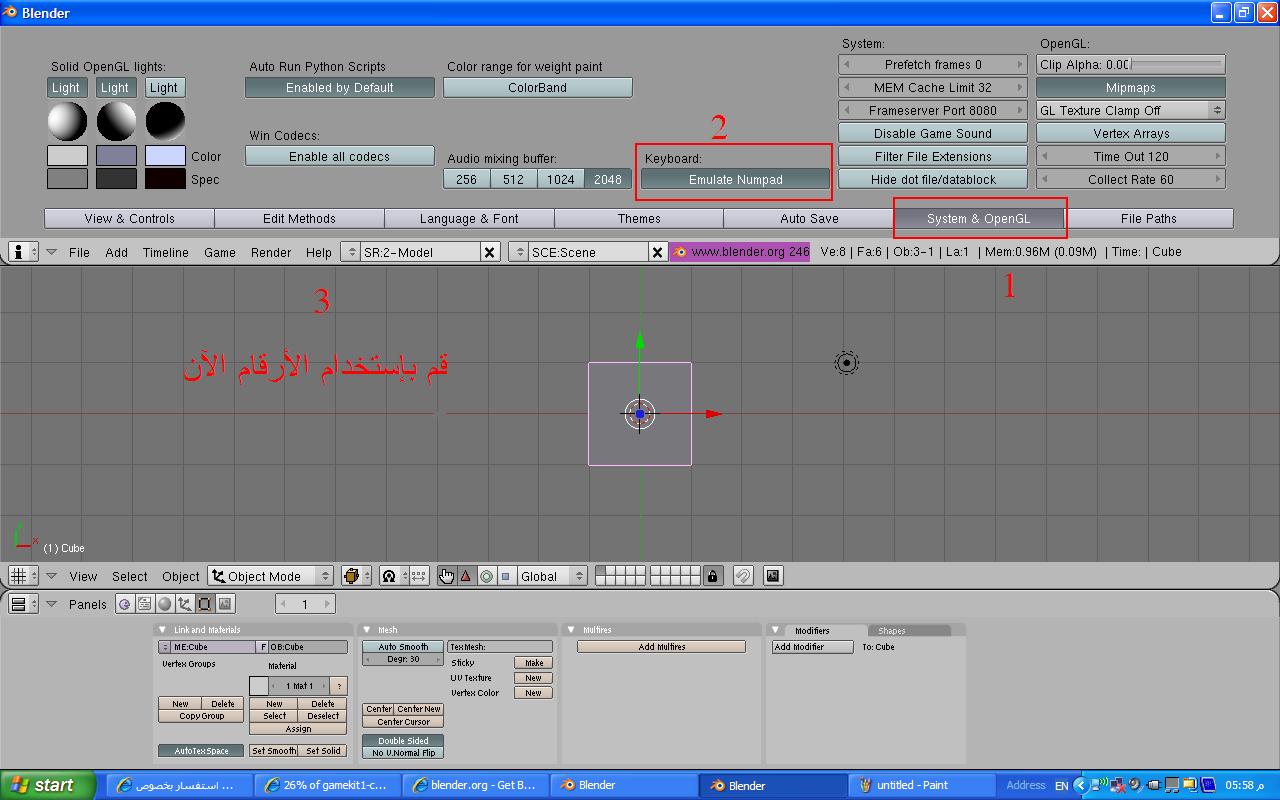Image resolution: width=1280 pixels, height=800 pixels.
Task: Toggle the move object centers only icon
Action: pos(418,576)
